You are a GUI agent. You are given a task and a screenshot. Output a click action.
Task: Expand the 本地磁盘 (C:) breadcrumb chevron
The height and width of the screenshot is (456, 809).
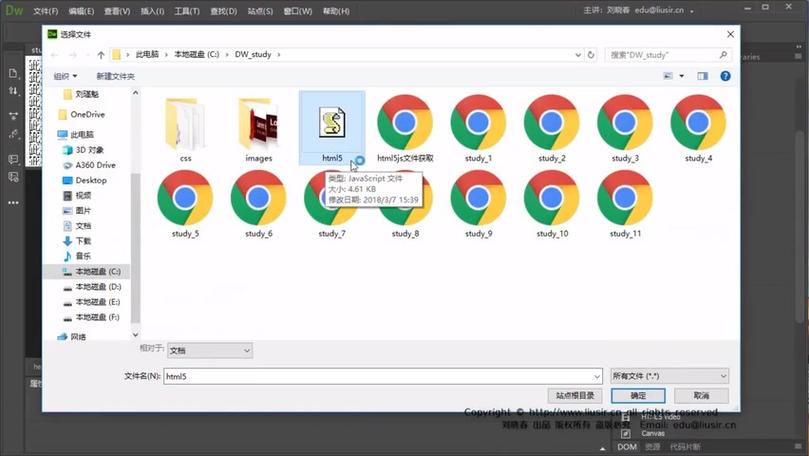pos(226,55)
